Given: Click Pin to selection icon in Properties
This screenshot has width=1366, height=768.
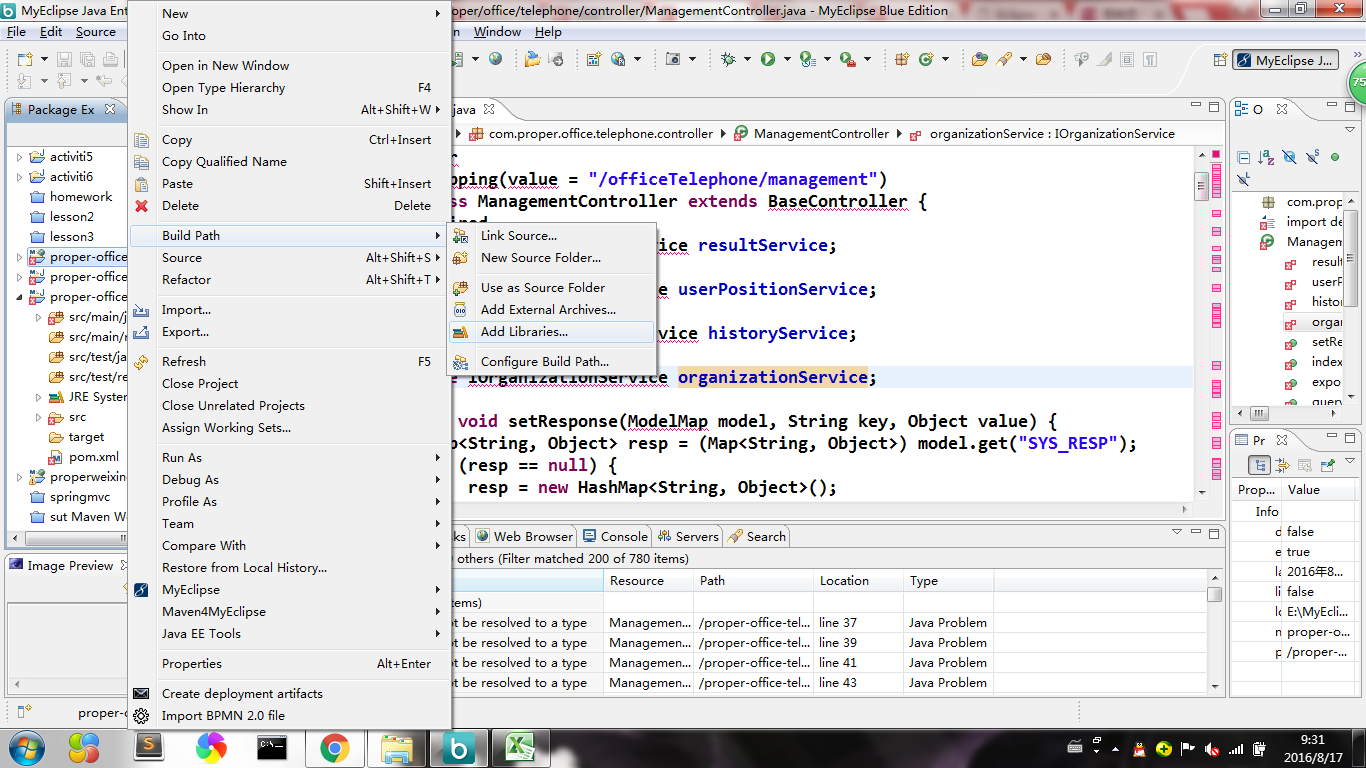Looking at the screenshot, I should 1328,465.
